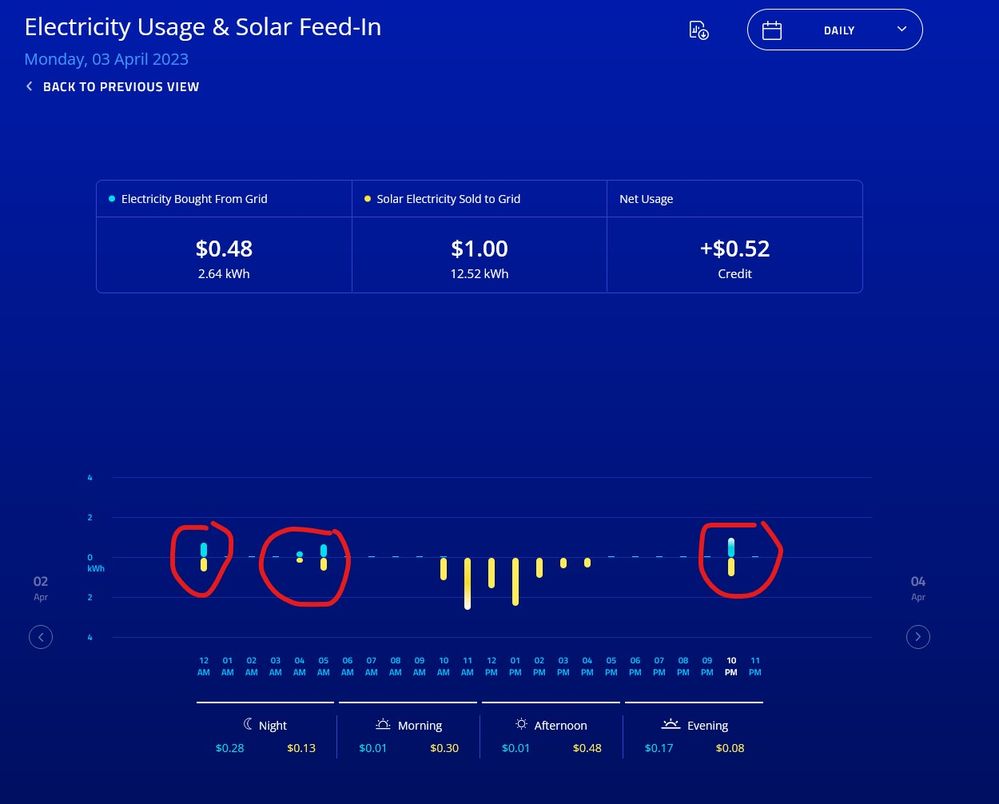Click the yellow 11 AM solar bar
Viewport: 999px width, 804px height.
[x=467, y=583]
